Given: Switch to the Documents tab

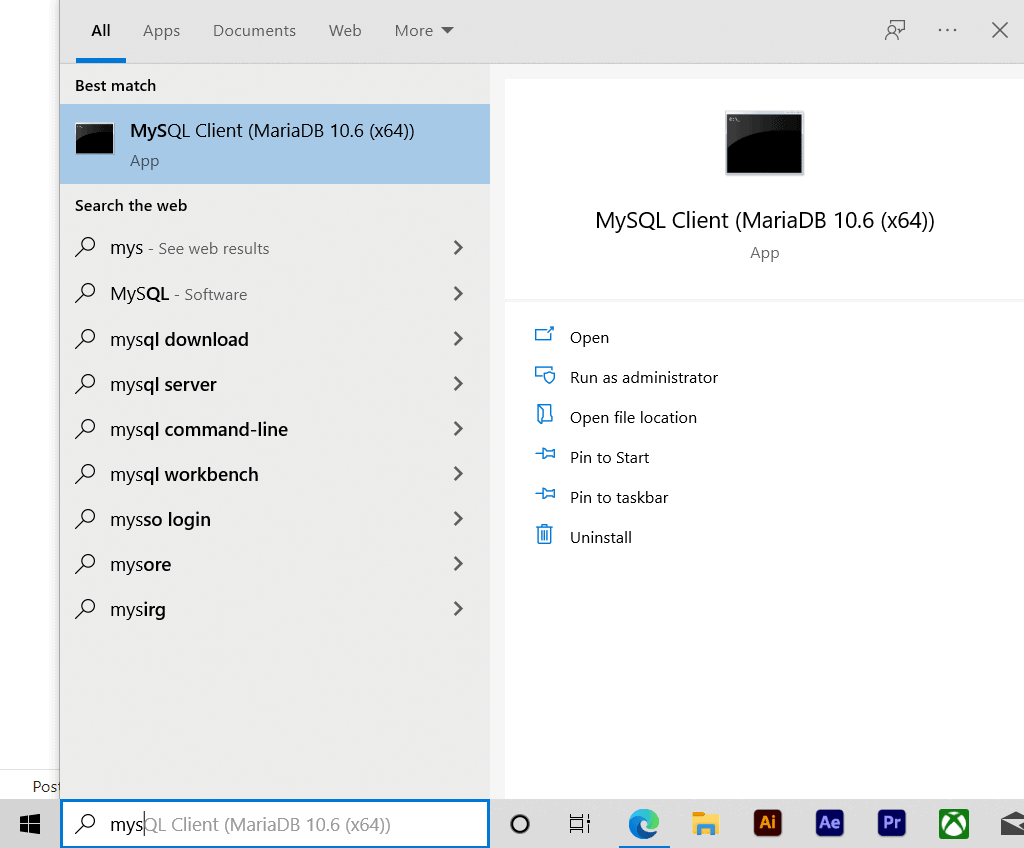Looking at the screenshot, I should click(254, 31).
